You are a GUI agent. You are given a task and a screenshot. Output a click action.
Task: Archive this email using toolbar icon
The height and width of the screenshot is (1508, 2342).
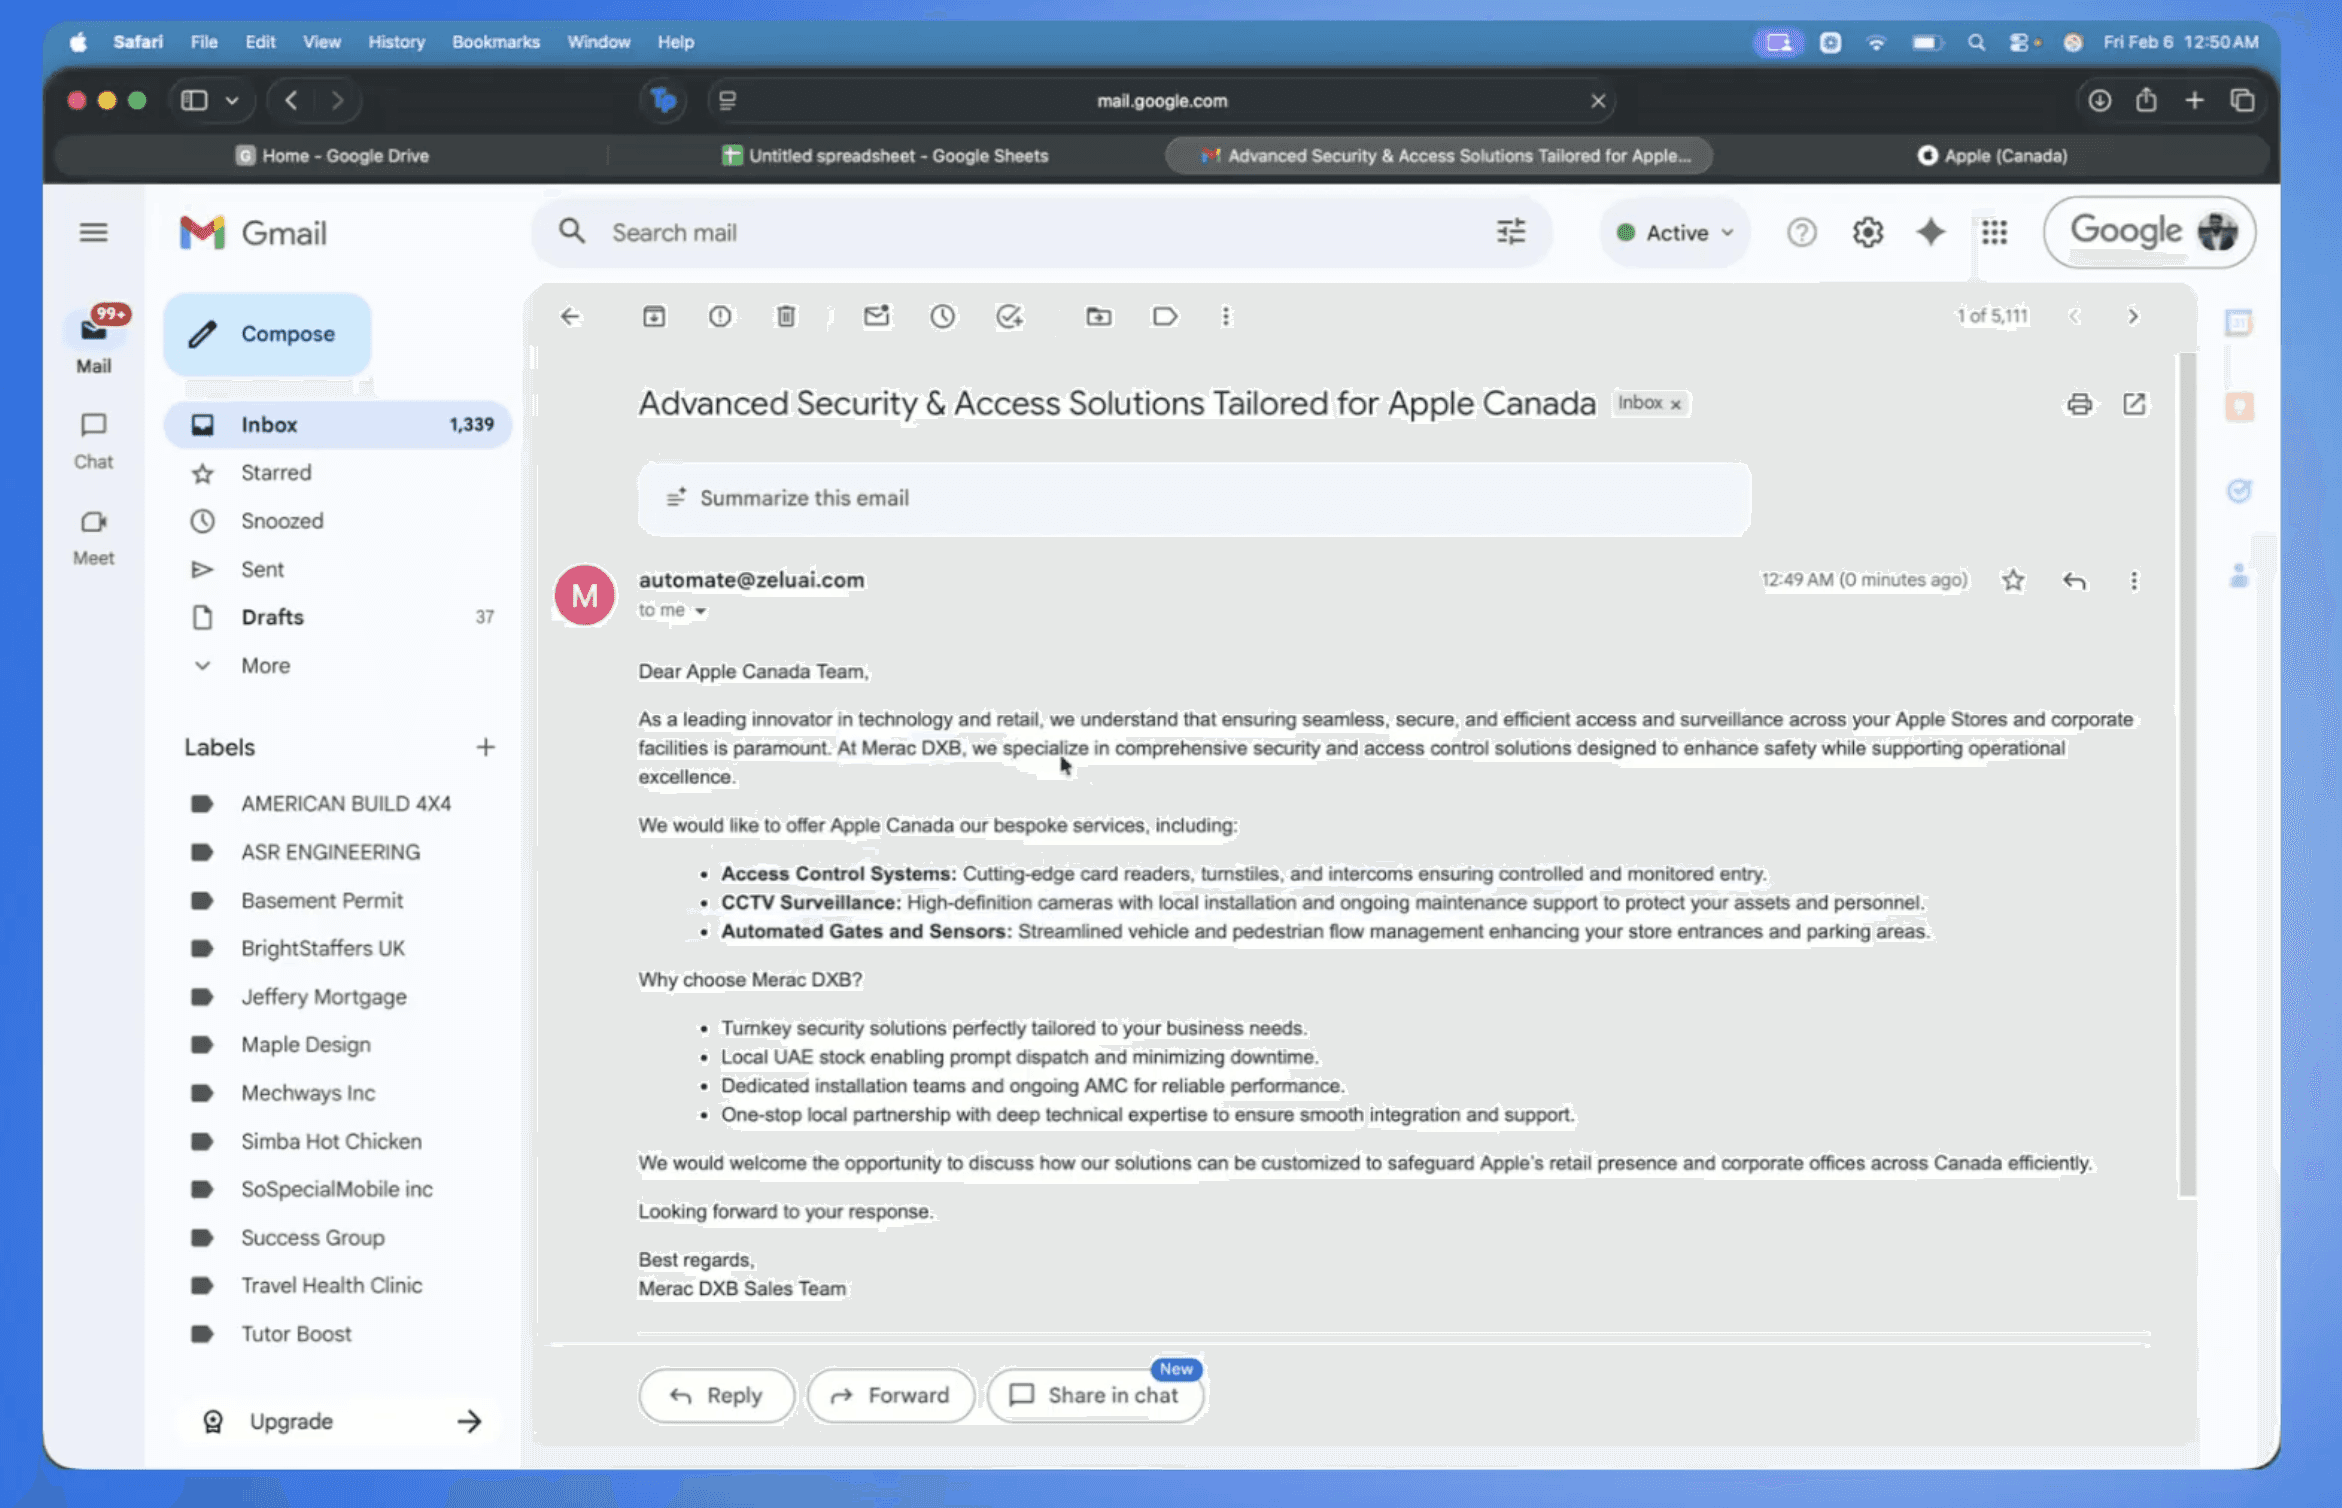[654, 317]
